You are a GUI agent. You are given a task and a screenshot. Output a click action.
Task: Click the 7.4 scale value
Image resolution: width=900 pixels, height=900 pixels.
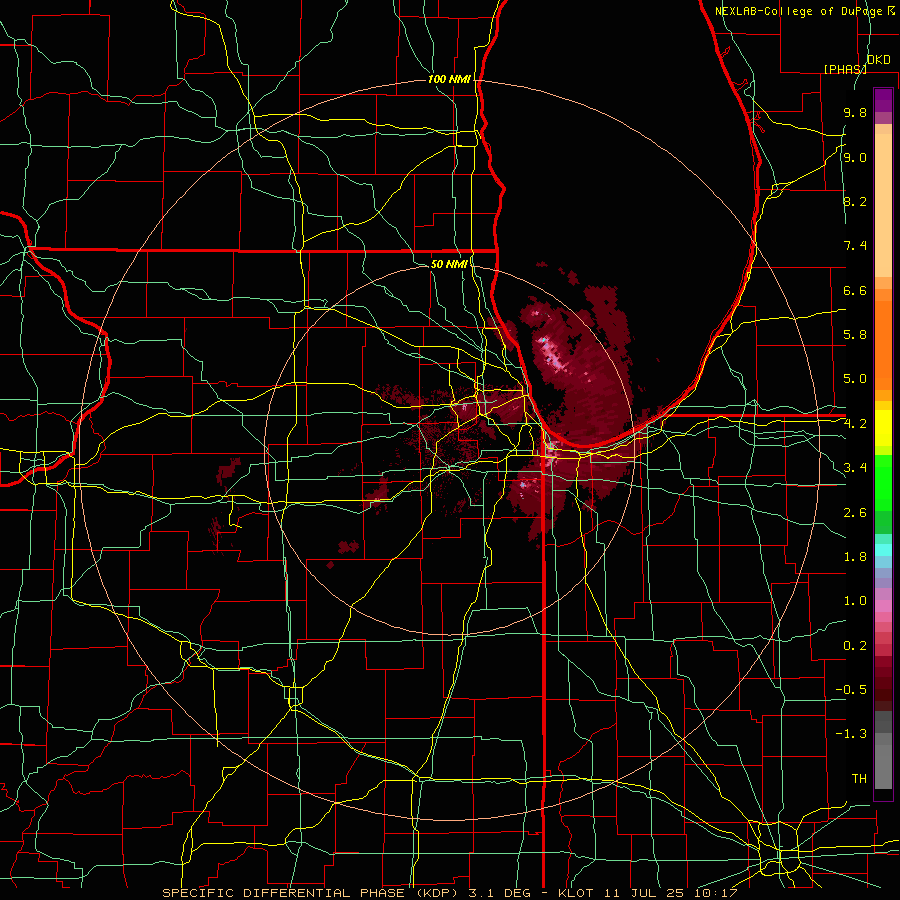tap(855, 246)
